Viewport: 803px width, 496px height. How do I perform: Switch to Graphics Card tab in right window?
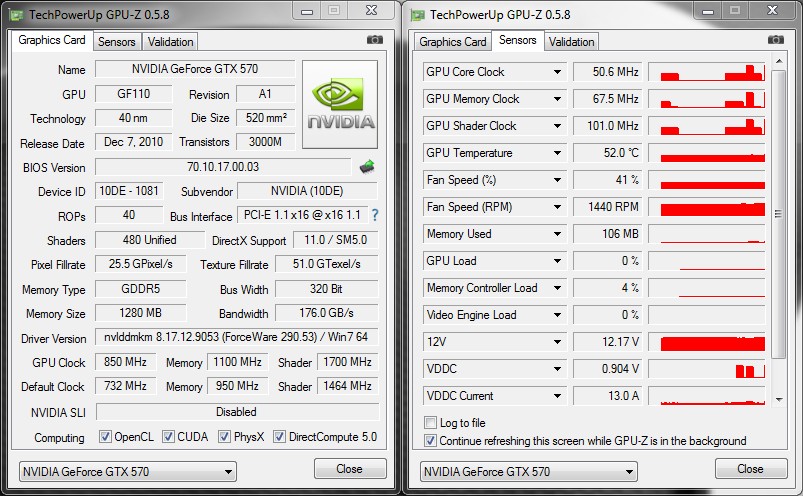pyautogui.click(x=453, y=41)
